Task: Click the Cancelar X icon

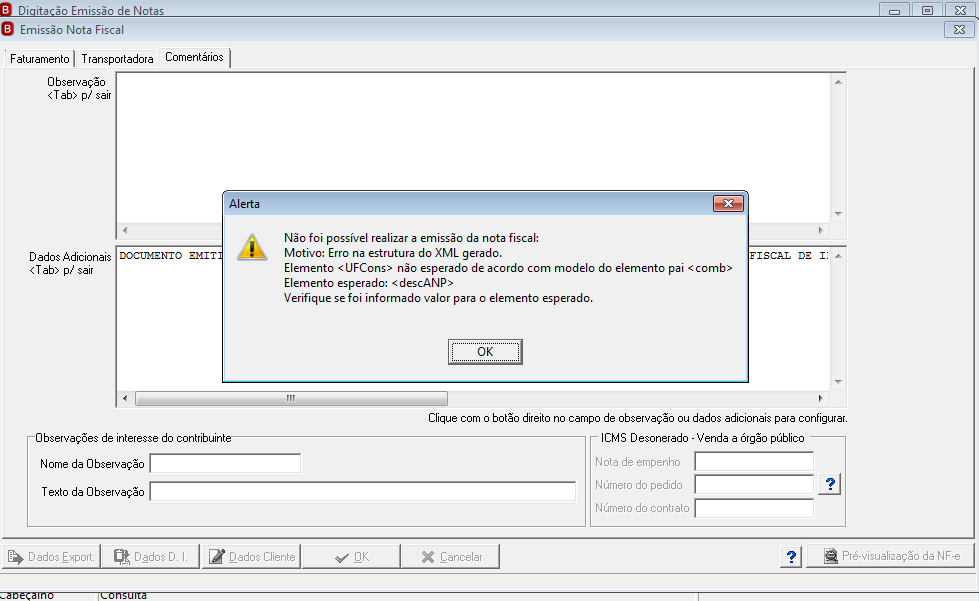Action: [428, 557]
